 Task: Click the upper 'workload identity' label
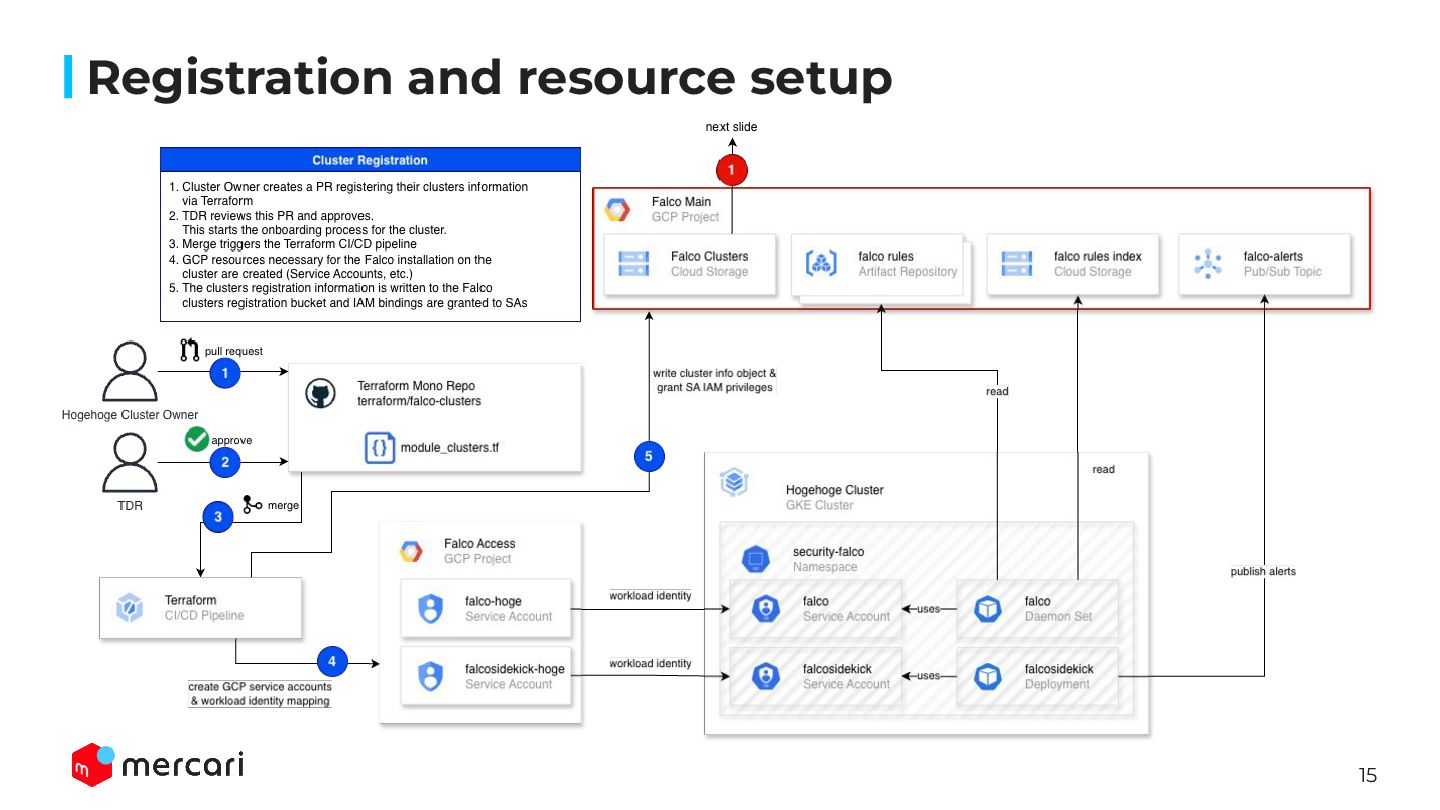point(650,596)
